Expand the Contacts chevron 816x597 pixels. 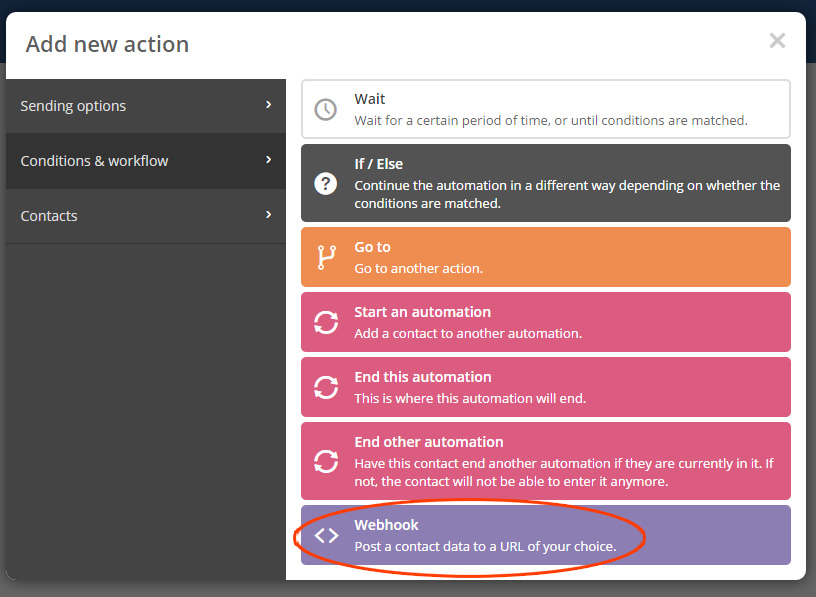[x=269, y=214]
